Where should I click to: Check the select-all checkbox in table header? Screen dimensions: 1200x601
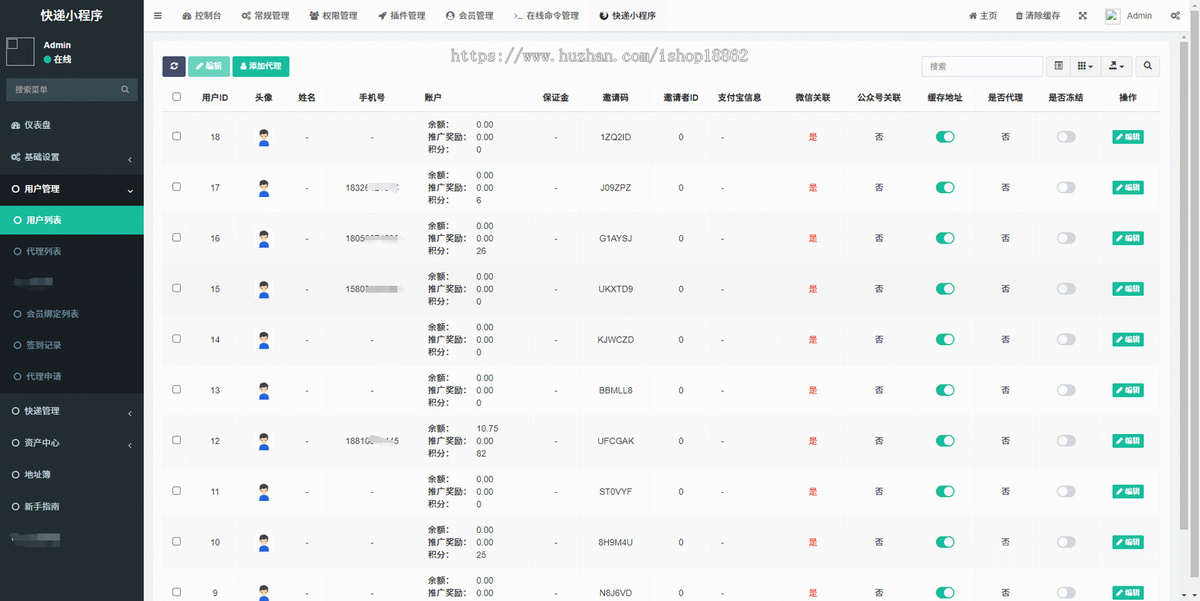click(176, 96)
